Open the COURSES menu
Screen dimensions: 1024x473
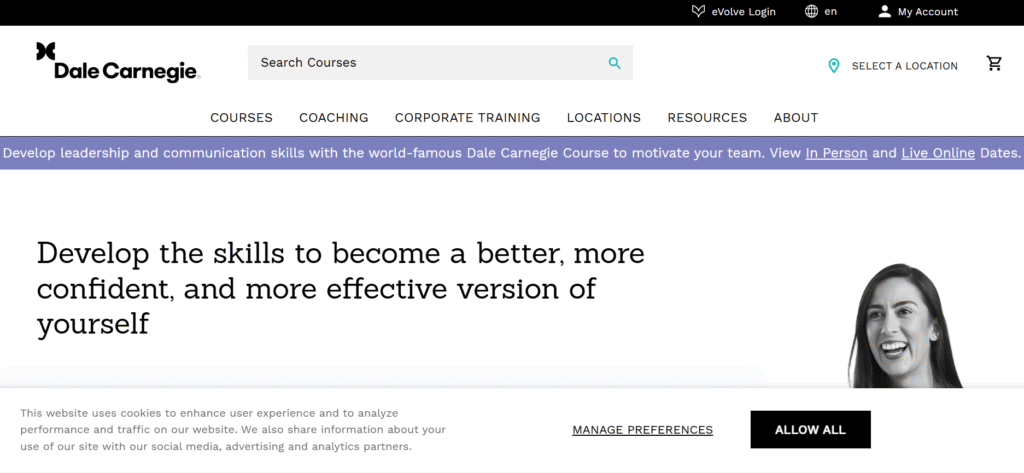(242, 118)
